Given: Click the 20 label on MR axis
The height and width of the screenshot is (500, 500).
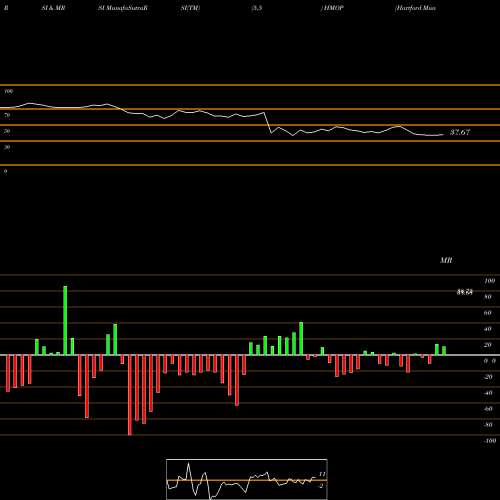Looking at the screenshot, I should click(x=488, y=345).
